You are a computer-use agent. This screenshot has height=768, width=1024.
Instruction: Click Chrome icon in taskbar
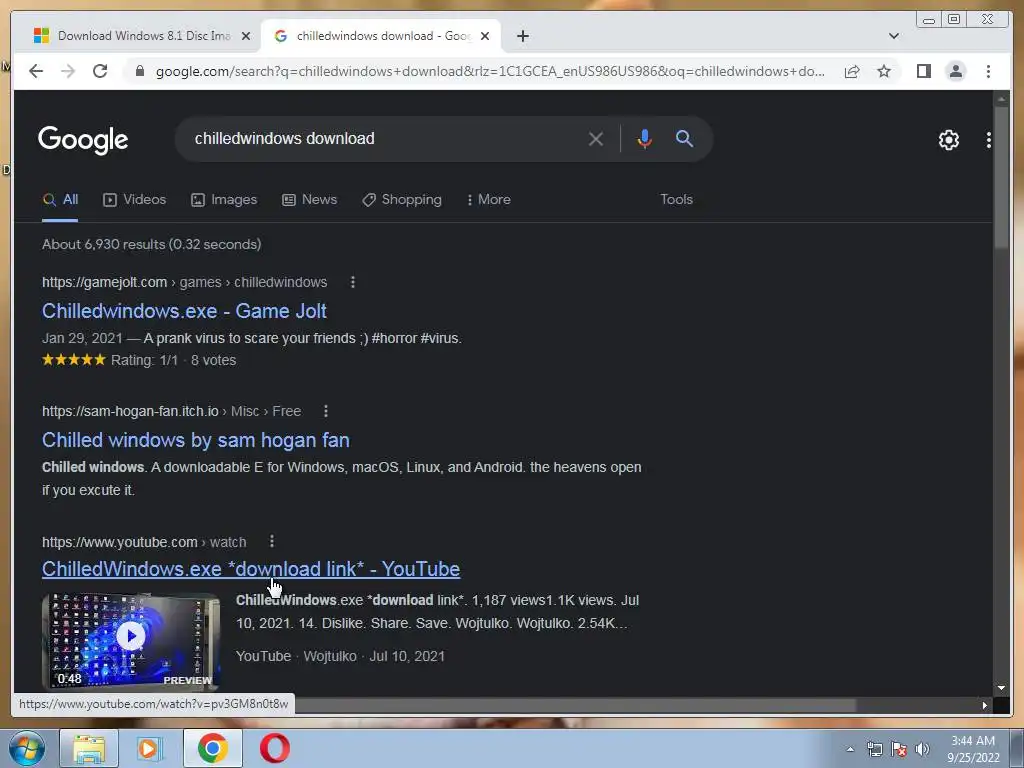pos(212,748)
